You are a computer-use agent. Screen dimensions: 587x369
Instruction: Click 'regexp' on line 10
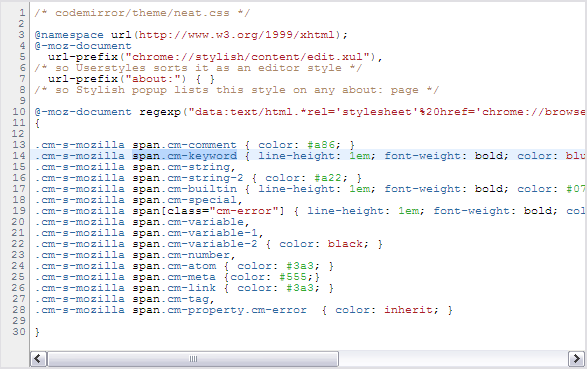click(x=160, y=112)
